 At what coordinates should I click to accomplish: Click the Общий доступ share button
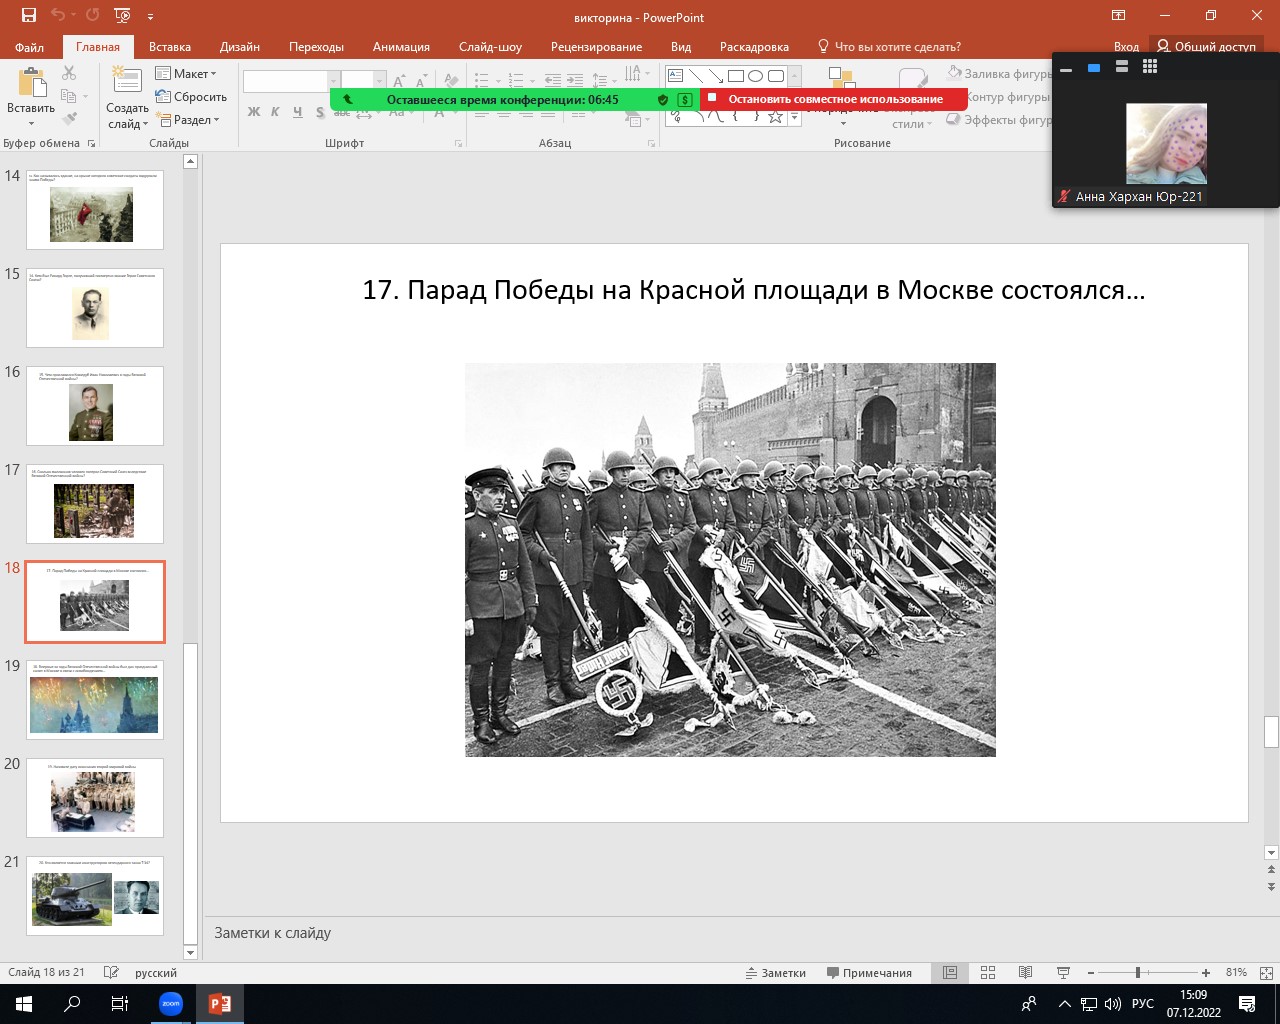1206,47
